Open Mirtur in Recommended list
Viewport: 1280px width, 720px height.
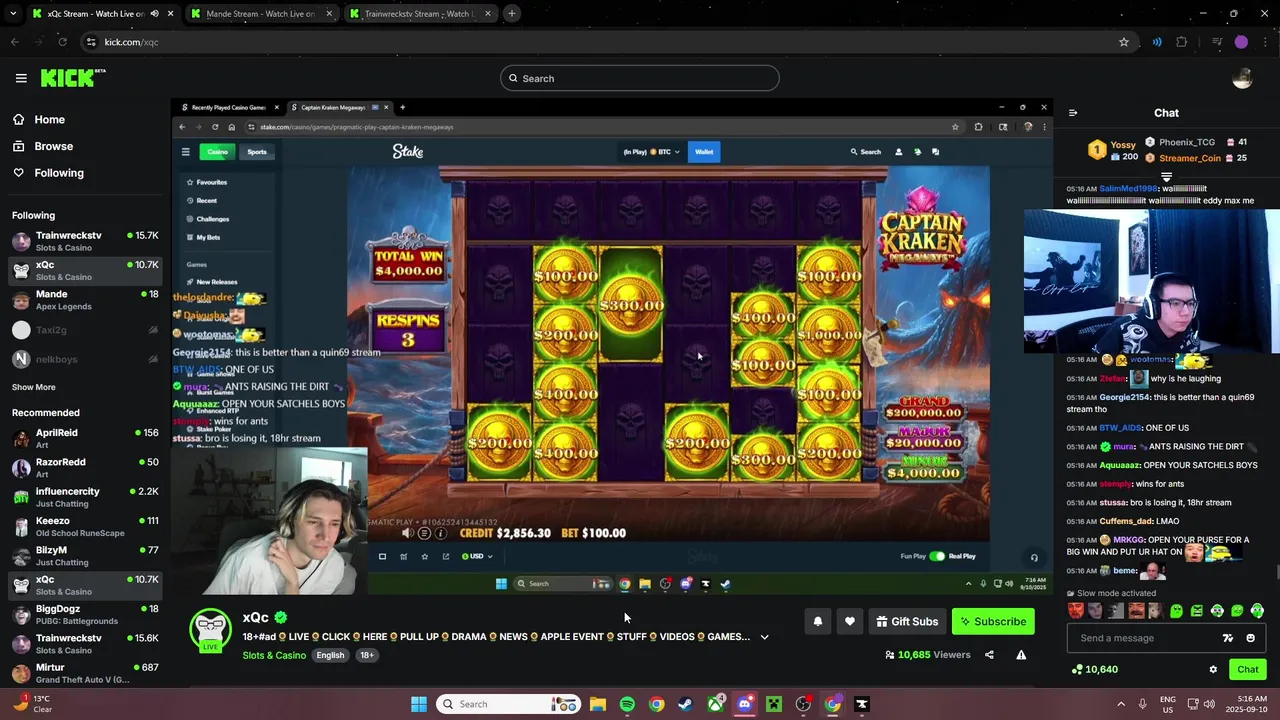[85, 673]
